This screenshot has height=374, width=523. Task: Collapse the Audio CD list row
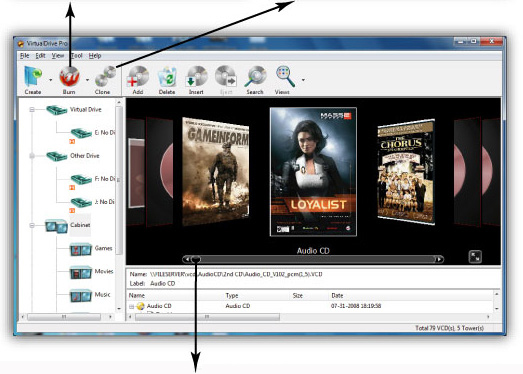point(131,306)
